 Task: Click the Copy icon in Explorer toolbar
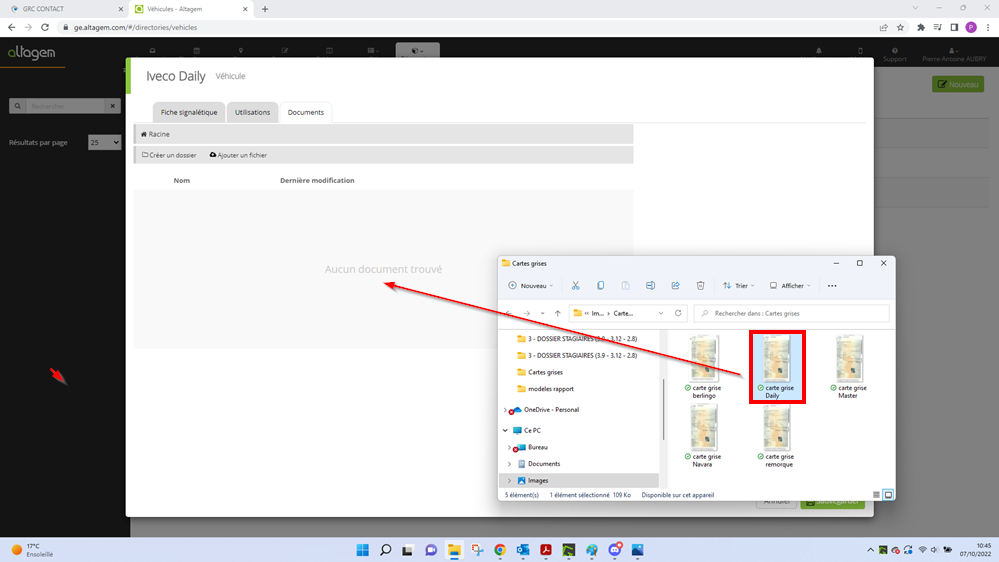coord(600,285)
